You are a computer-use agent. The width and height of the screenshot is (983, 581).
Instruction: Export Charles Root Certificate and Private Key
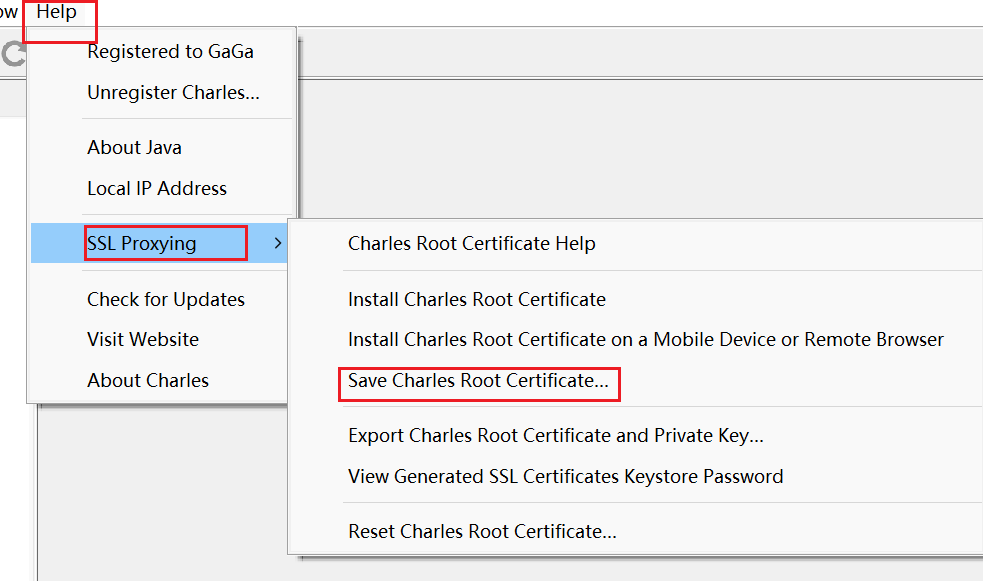click(x=556, y=436)
